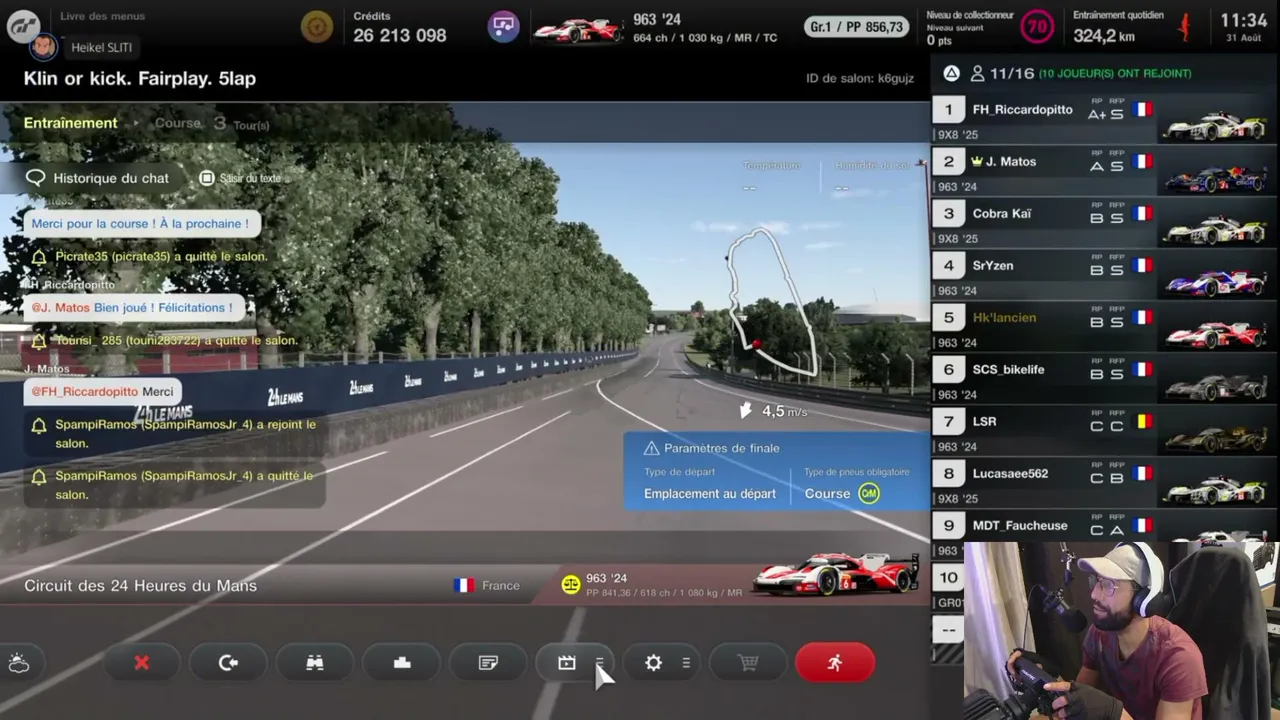Screen dimensions: 1280x720
Task: Select player Hk'lancien in the list
Action: pos(1105,327)
